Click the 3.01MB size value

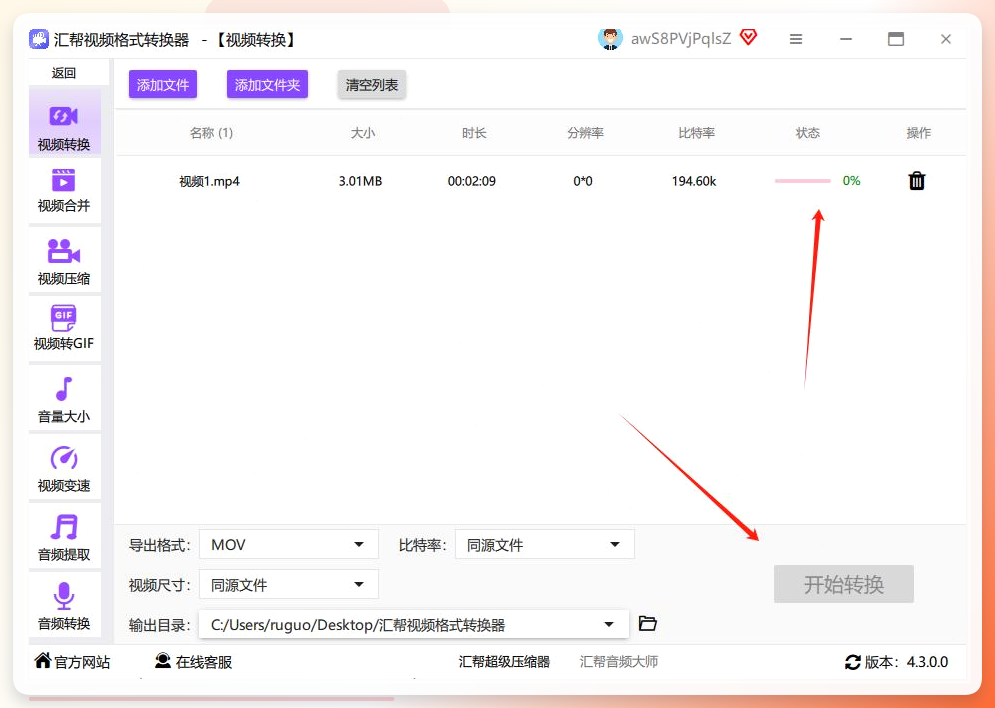pyautogui.click(x=360, y=181)
